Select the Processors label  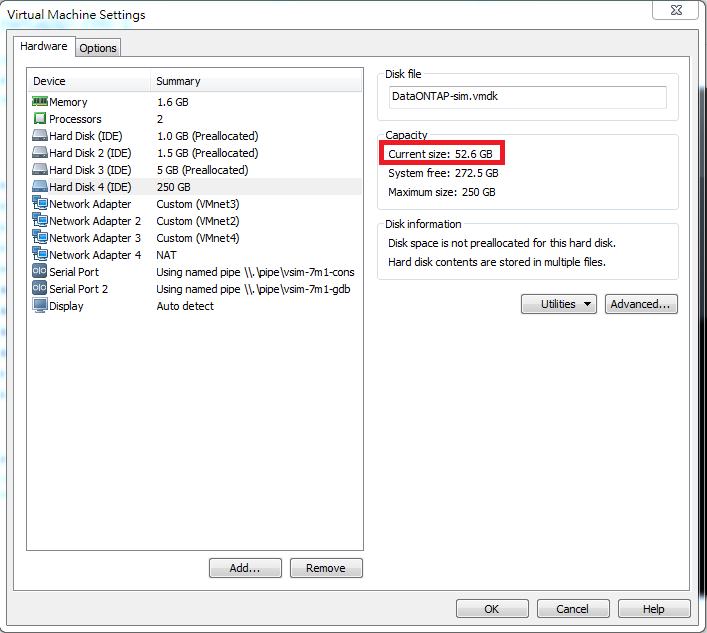tap(75, 119)
